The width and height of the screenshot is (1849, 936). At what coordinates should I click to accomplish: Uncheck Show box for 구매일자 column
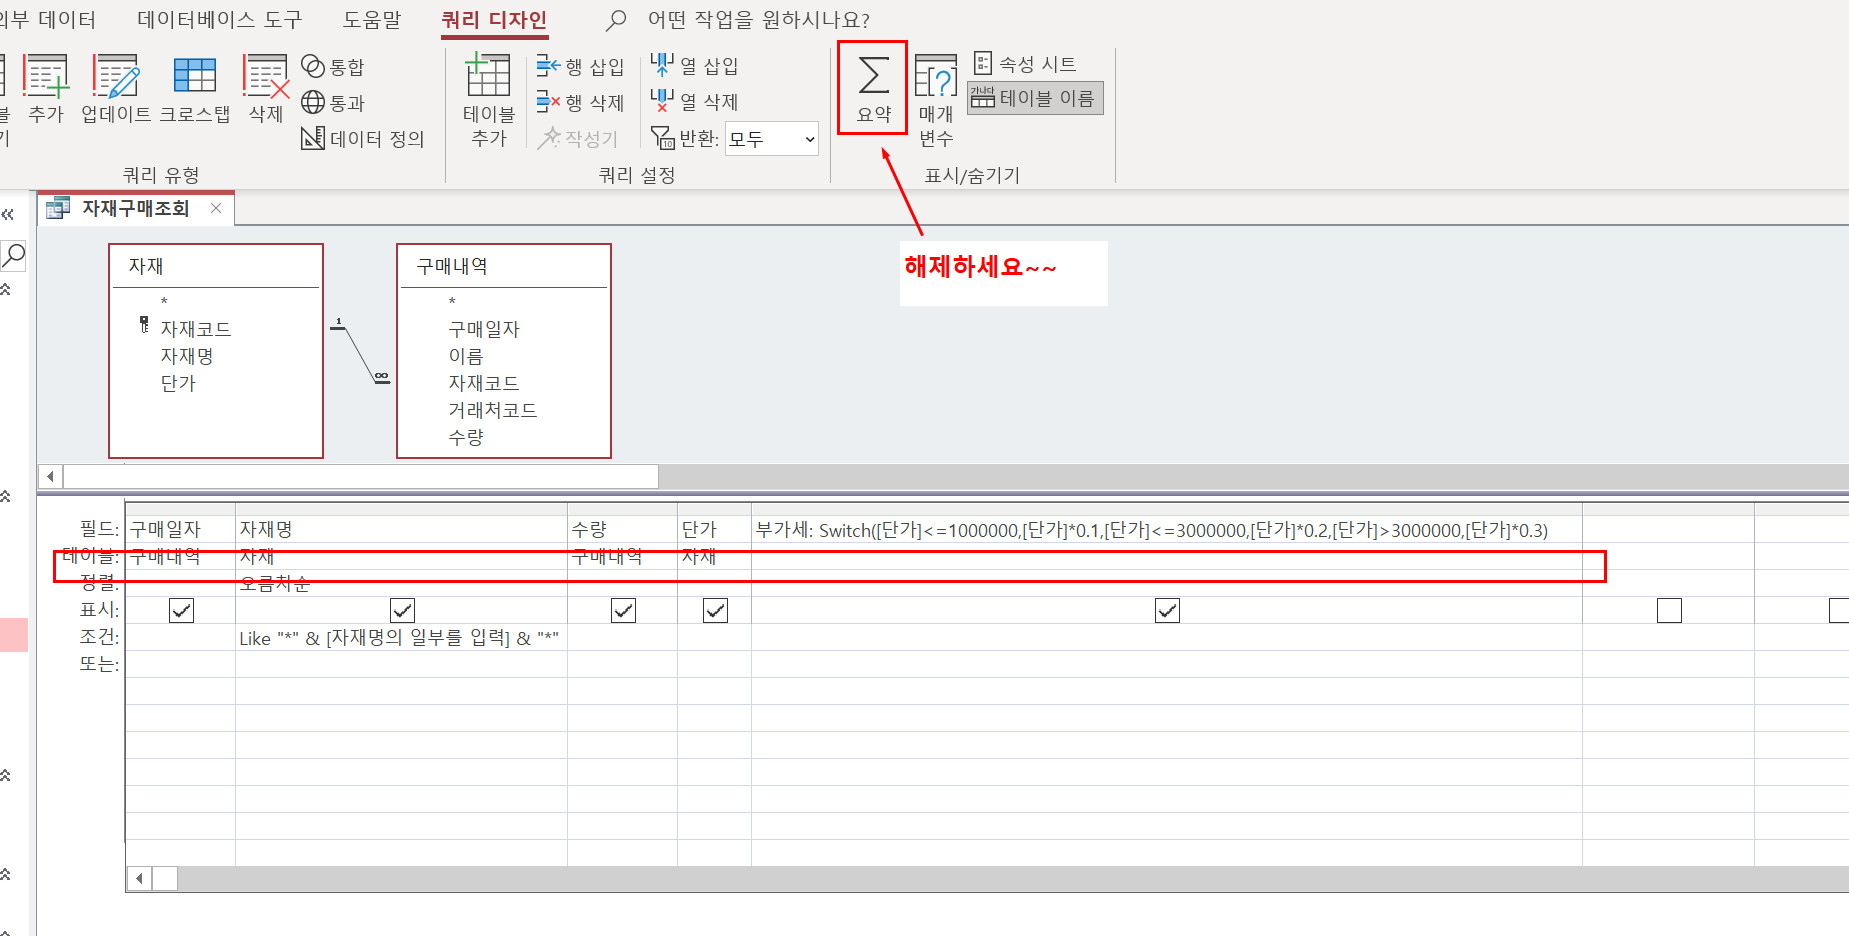coord(181,610)
